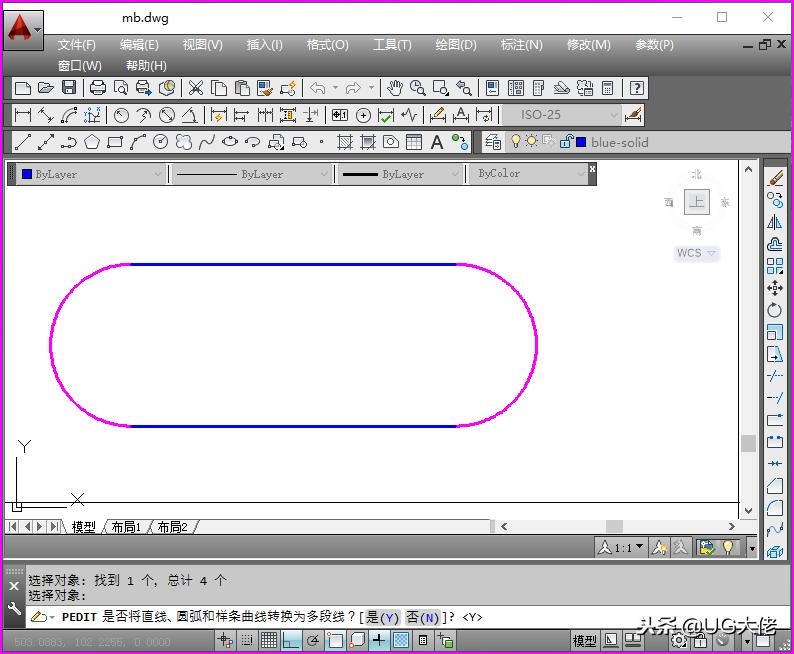This screenshot has width=794, height=654.
Task: Click the Help question mark icon
Action: tap(636, 88)
